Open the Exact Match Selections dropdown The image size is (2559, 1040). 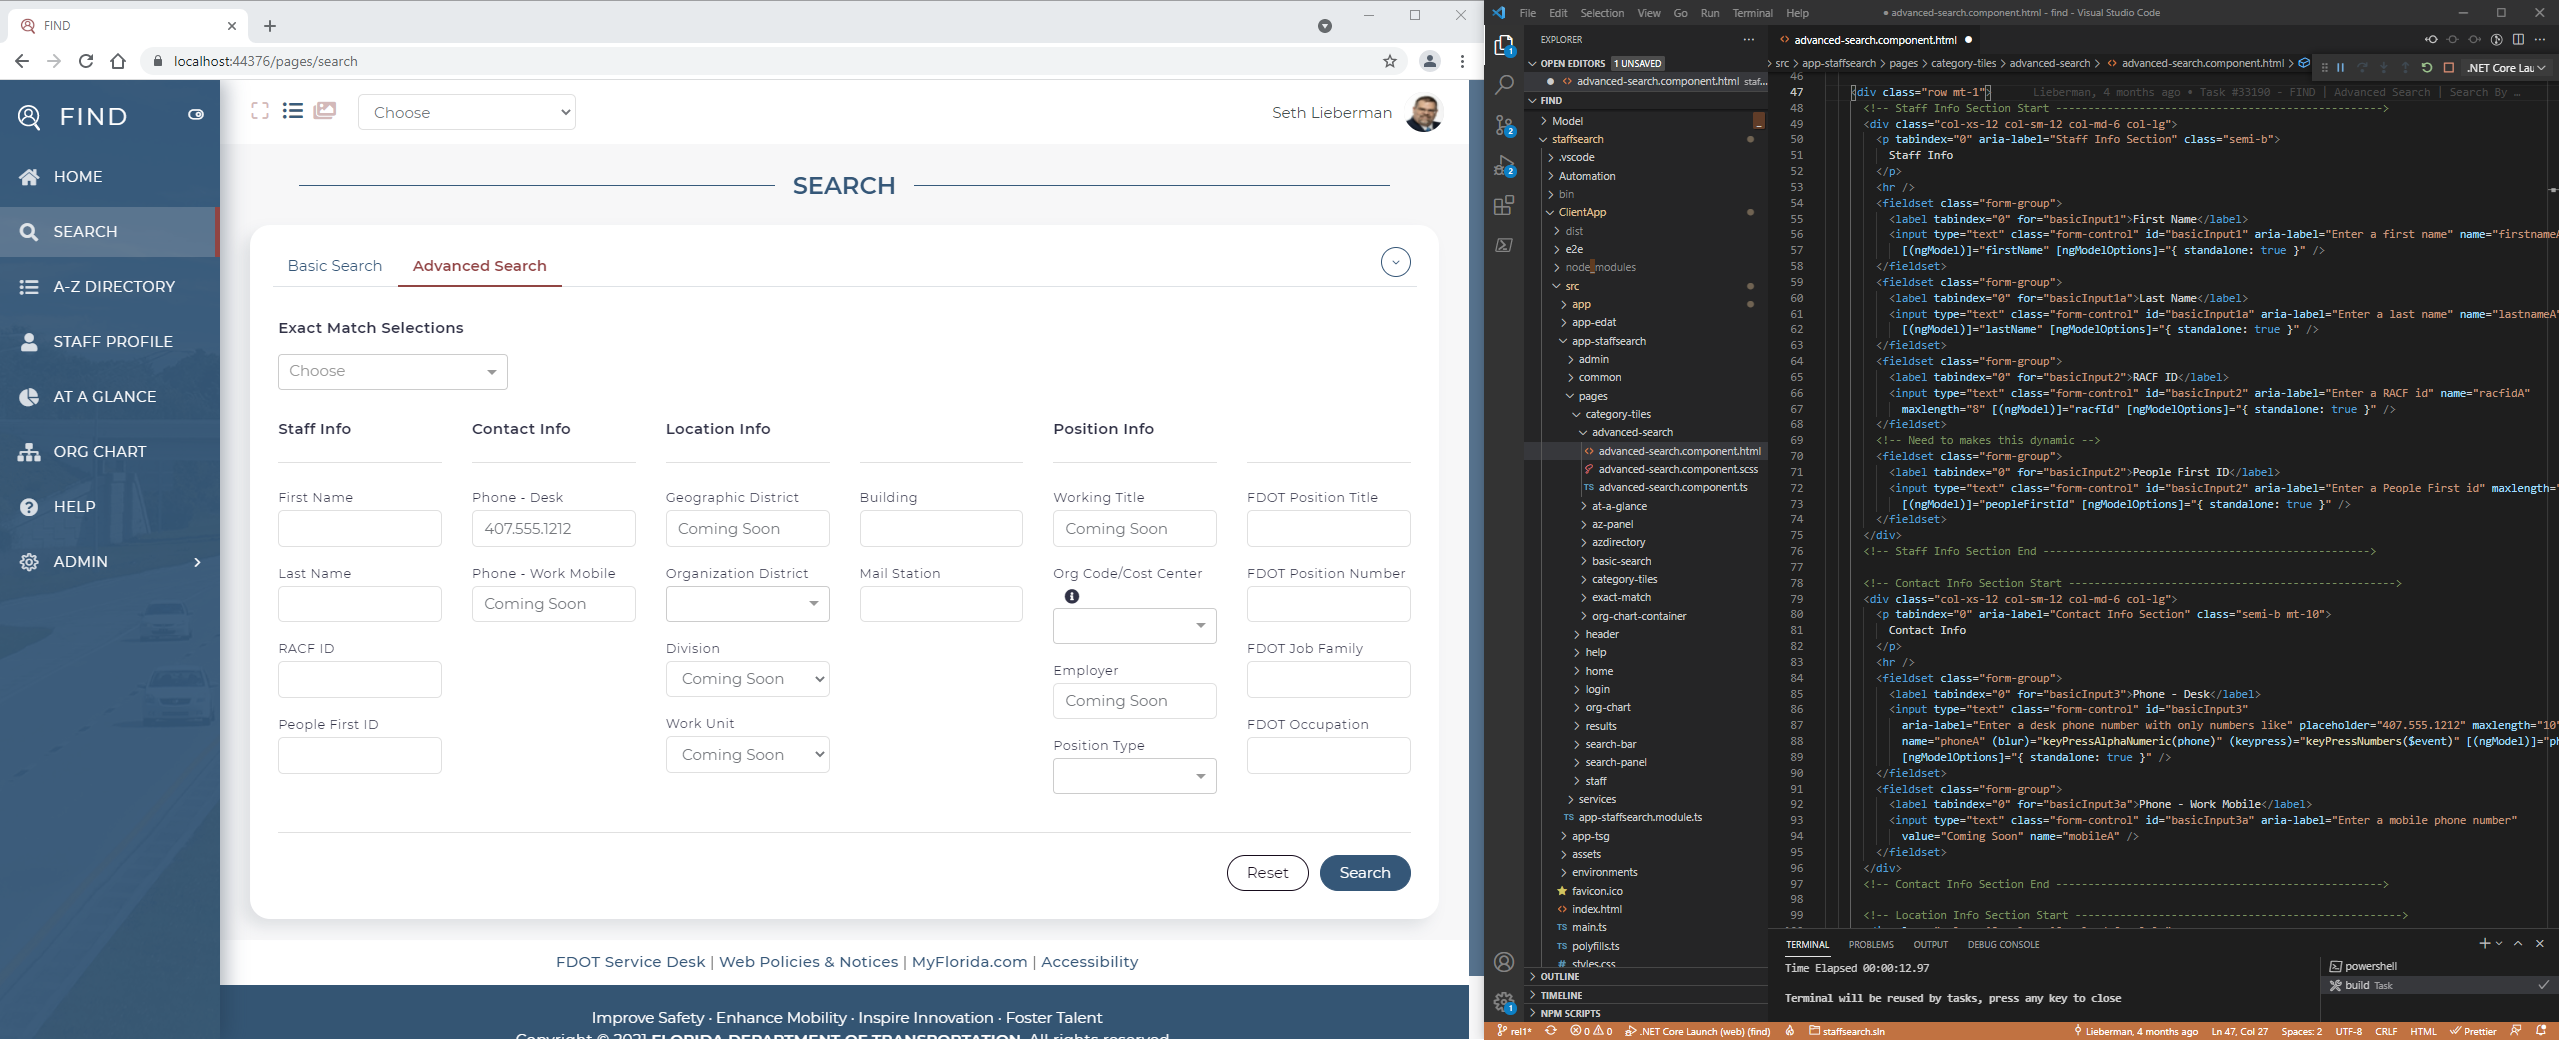pyautogui.click(x=392, y=372)
